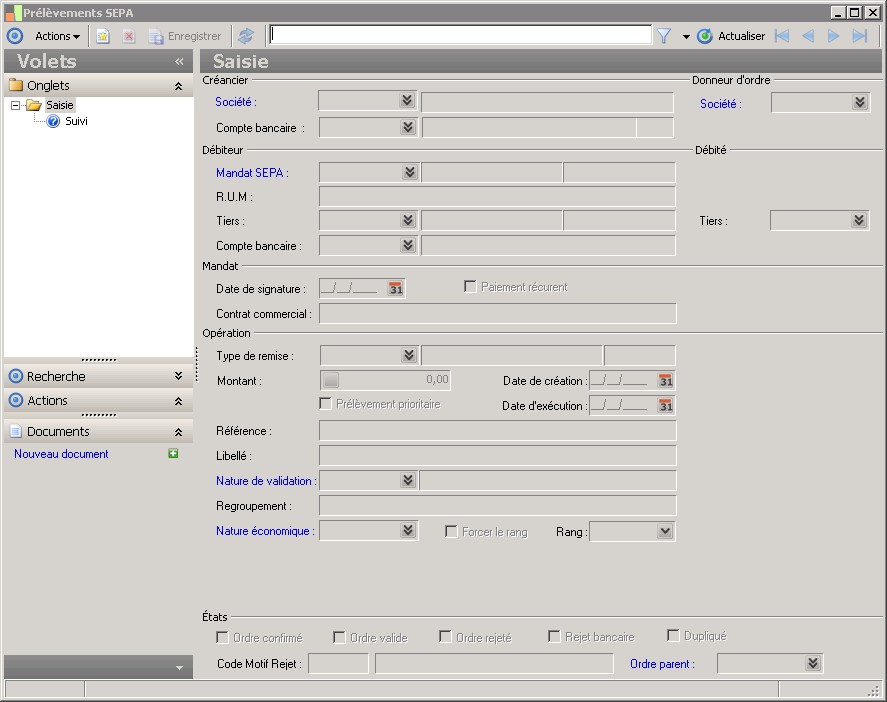Click the Actualiser button
The width and height of the screenshot is (887, 702).
pos(731,36)
